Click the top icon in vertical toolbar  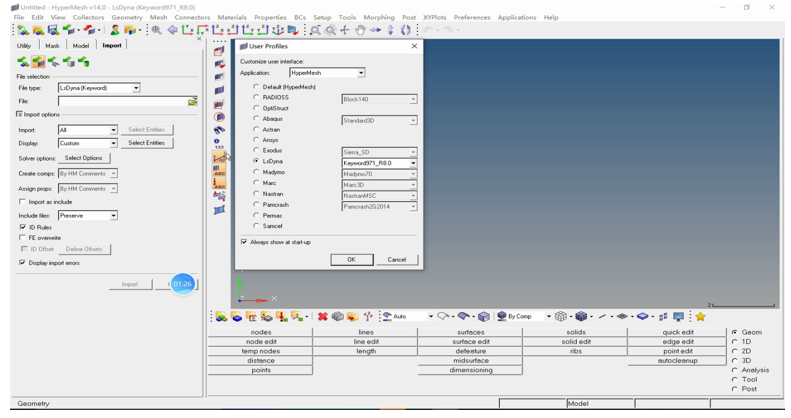click(x=219, y=51)
